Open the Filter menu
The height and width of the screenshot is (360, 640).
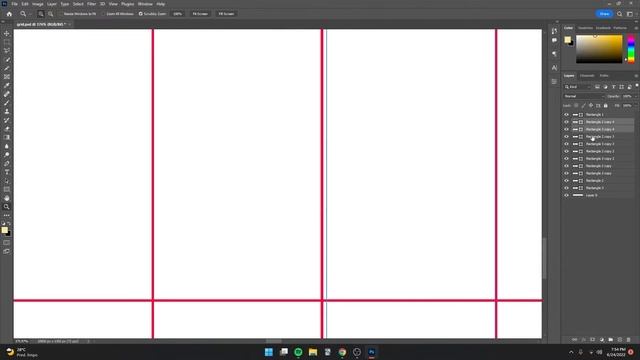pos(91,4)
